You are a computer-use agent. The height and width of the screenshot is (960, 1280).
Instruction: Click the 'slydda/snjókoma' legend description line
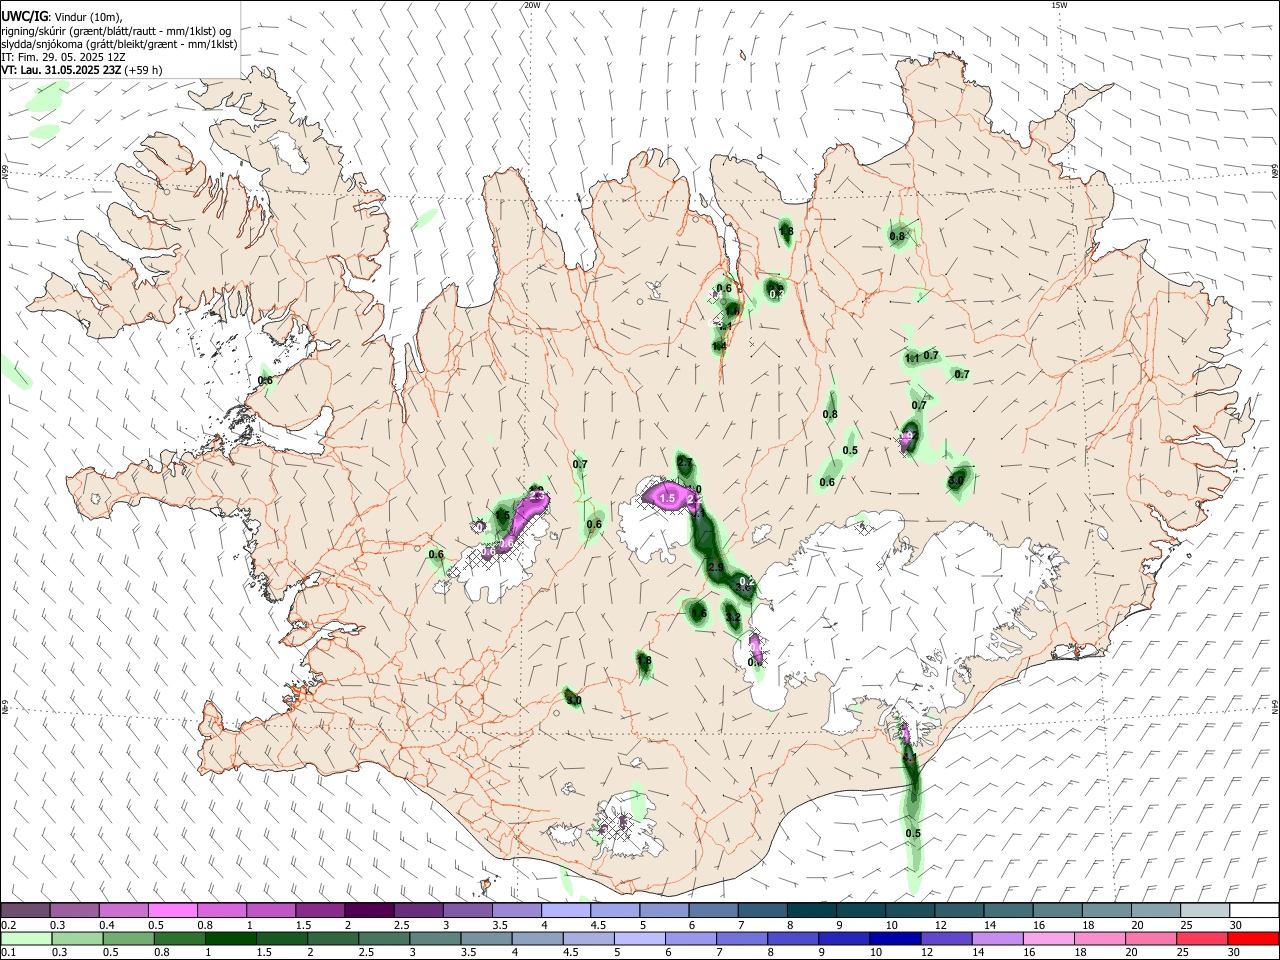[119, 44]
